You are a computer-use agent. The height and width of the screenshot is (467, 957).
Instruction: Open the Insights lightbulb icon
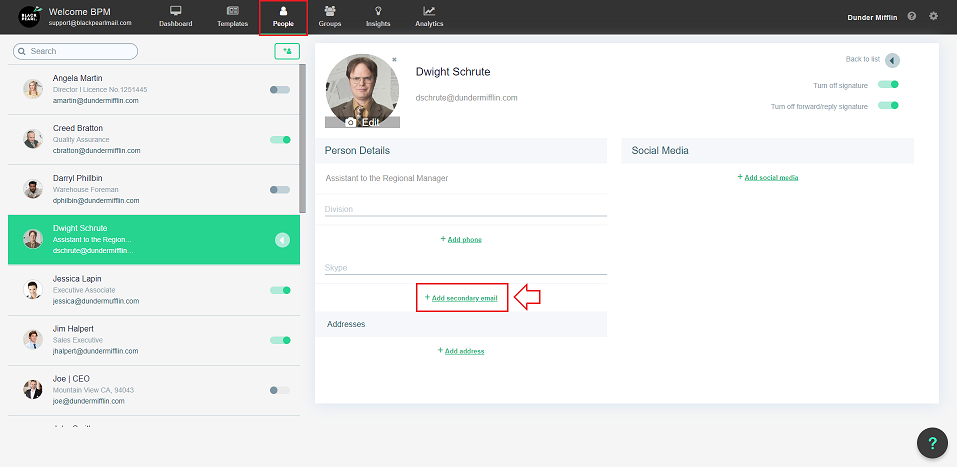pos(378,11)
